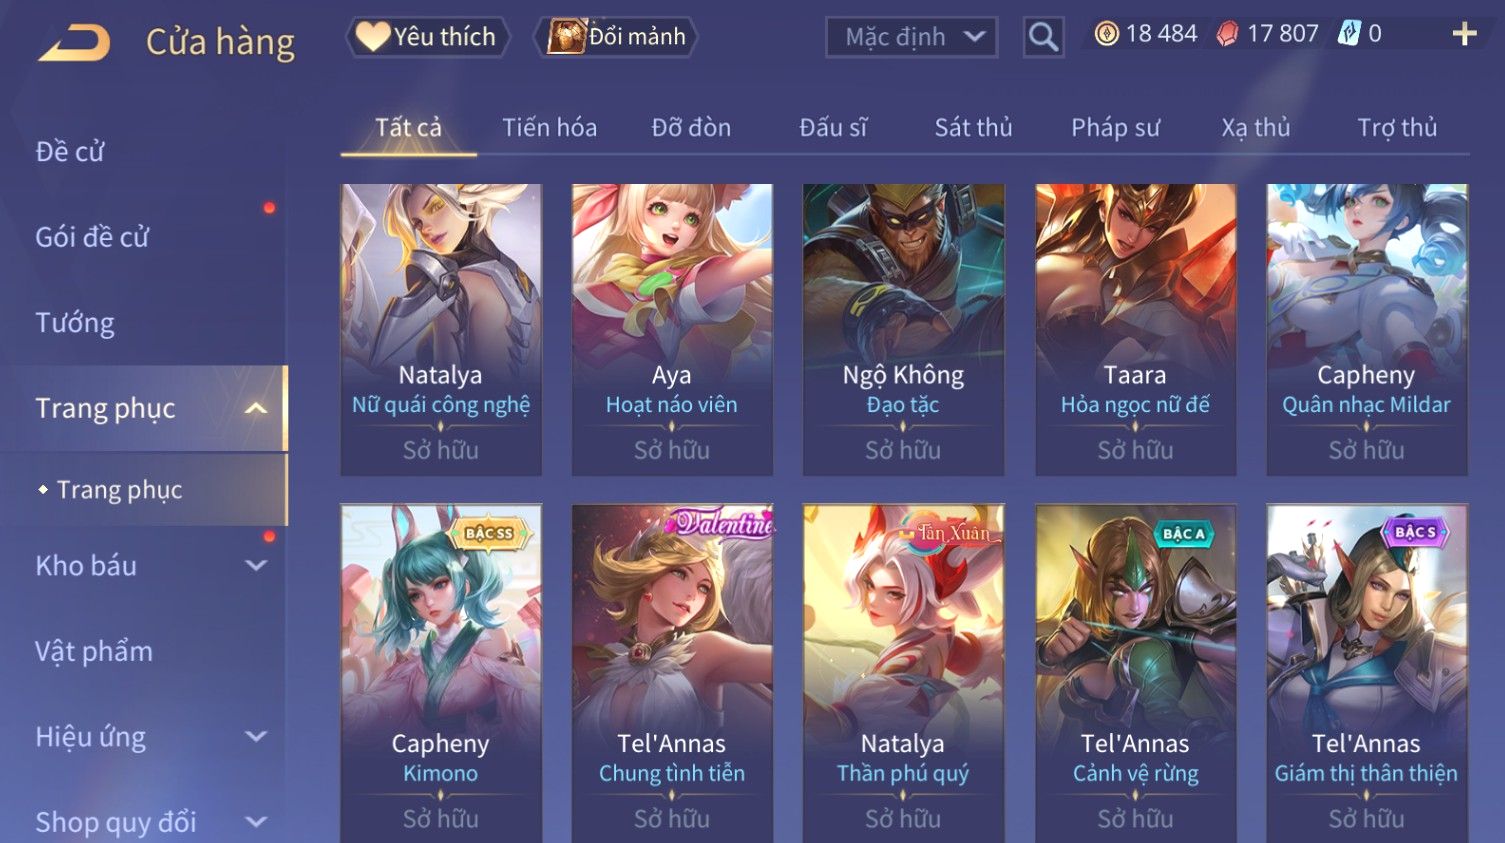
Task: Tap the back arrow icon
Action: point(74,42)
